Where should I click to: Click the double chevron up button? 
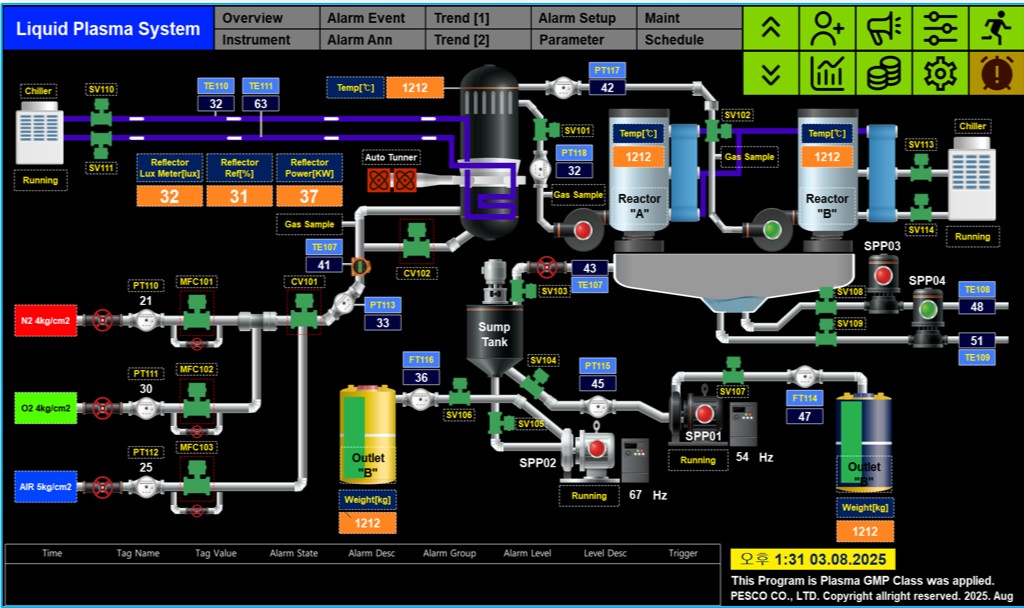pyautogui.click(x=771, y=29)
